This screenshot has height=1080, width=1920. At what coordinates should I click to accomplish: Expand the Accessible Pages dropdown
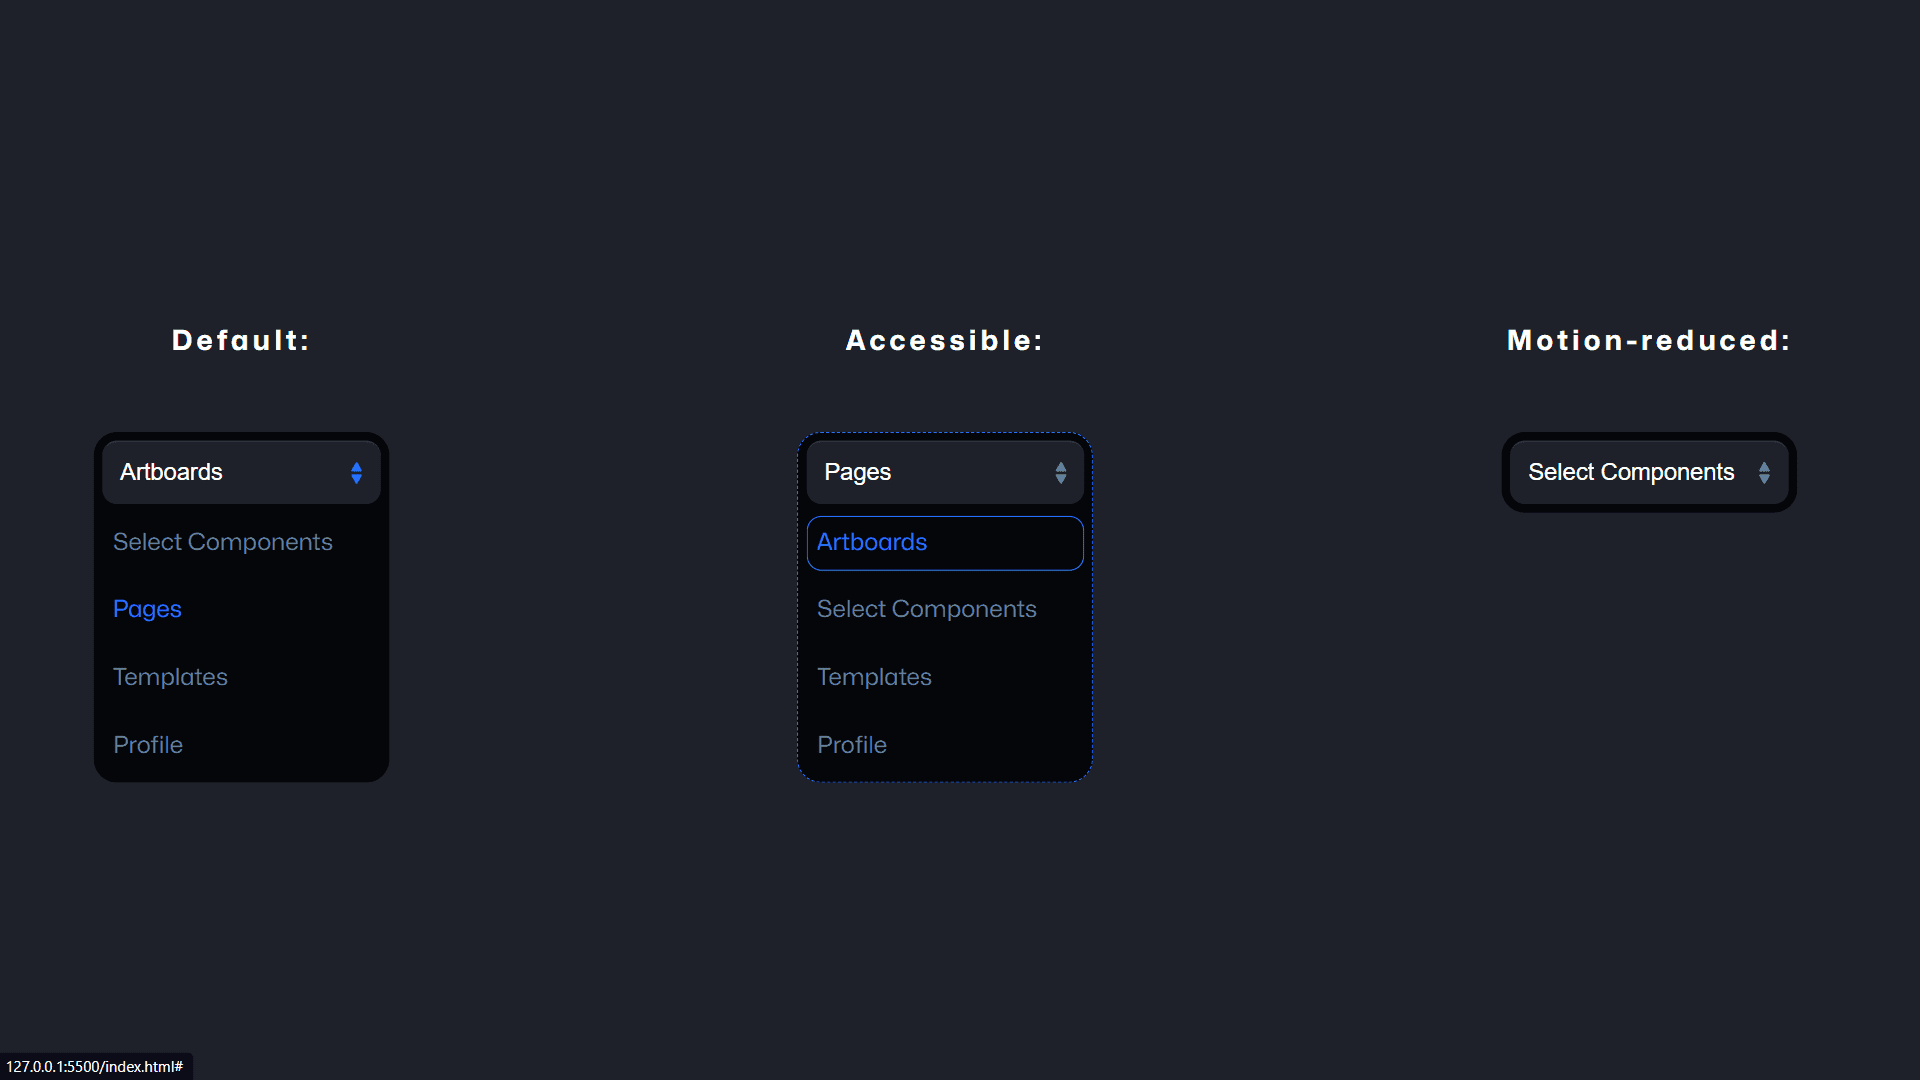[944, 472]
